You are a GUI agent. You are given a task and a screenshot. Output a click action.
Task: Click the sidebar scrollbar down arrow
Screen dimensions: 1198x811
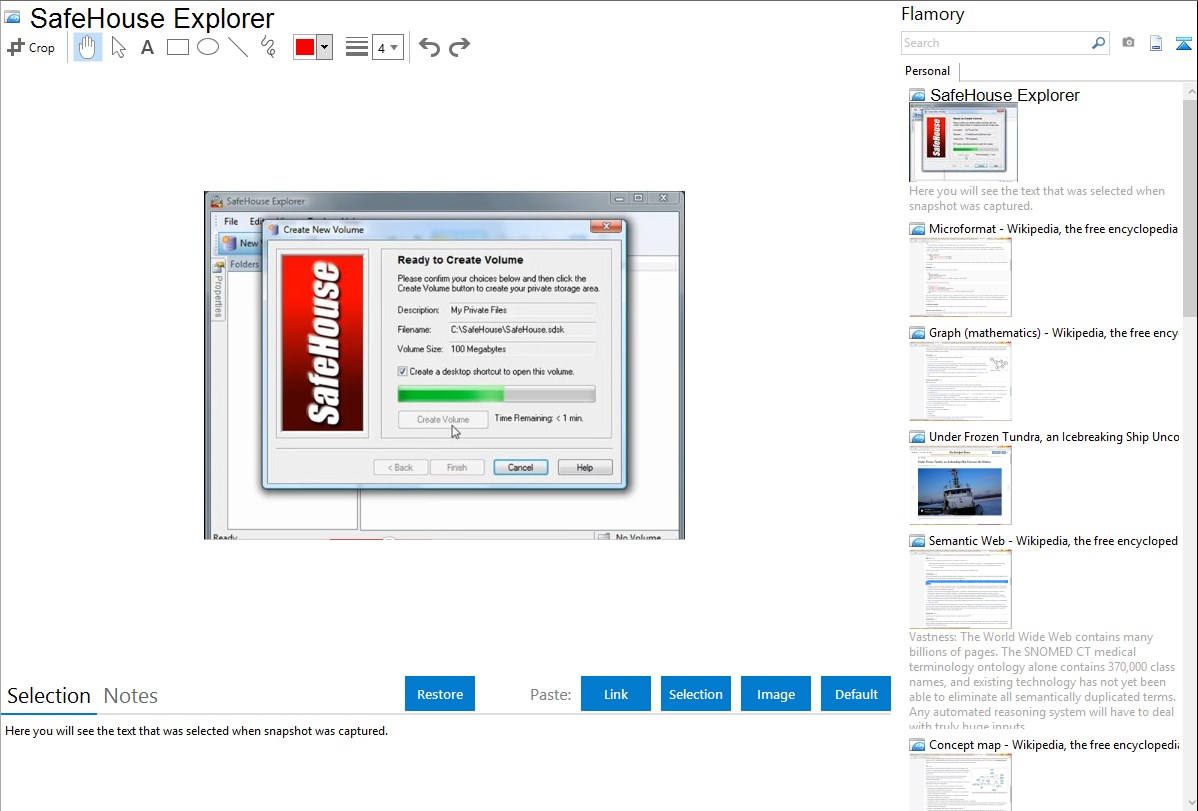click(x=1190, y=803)
